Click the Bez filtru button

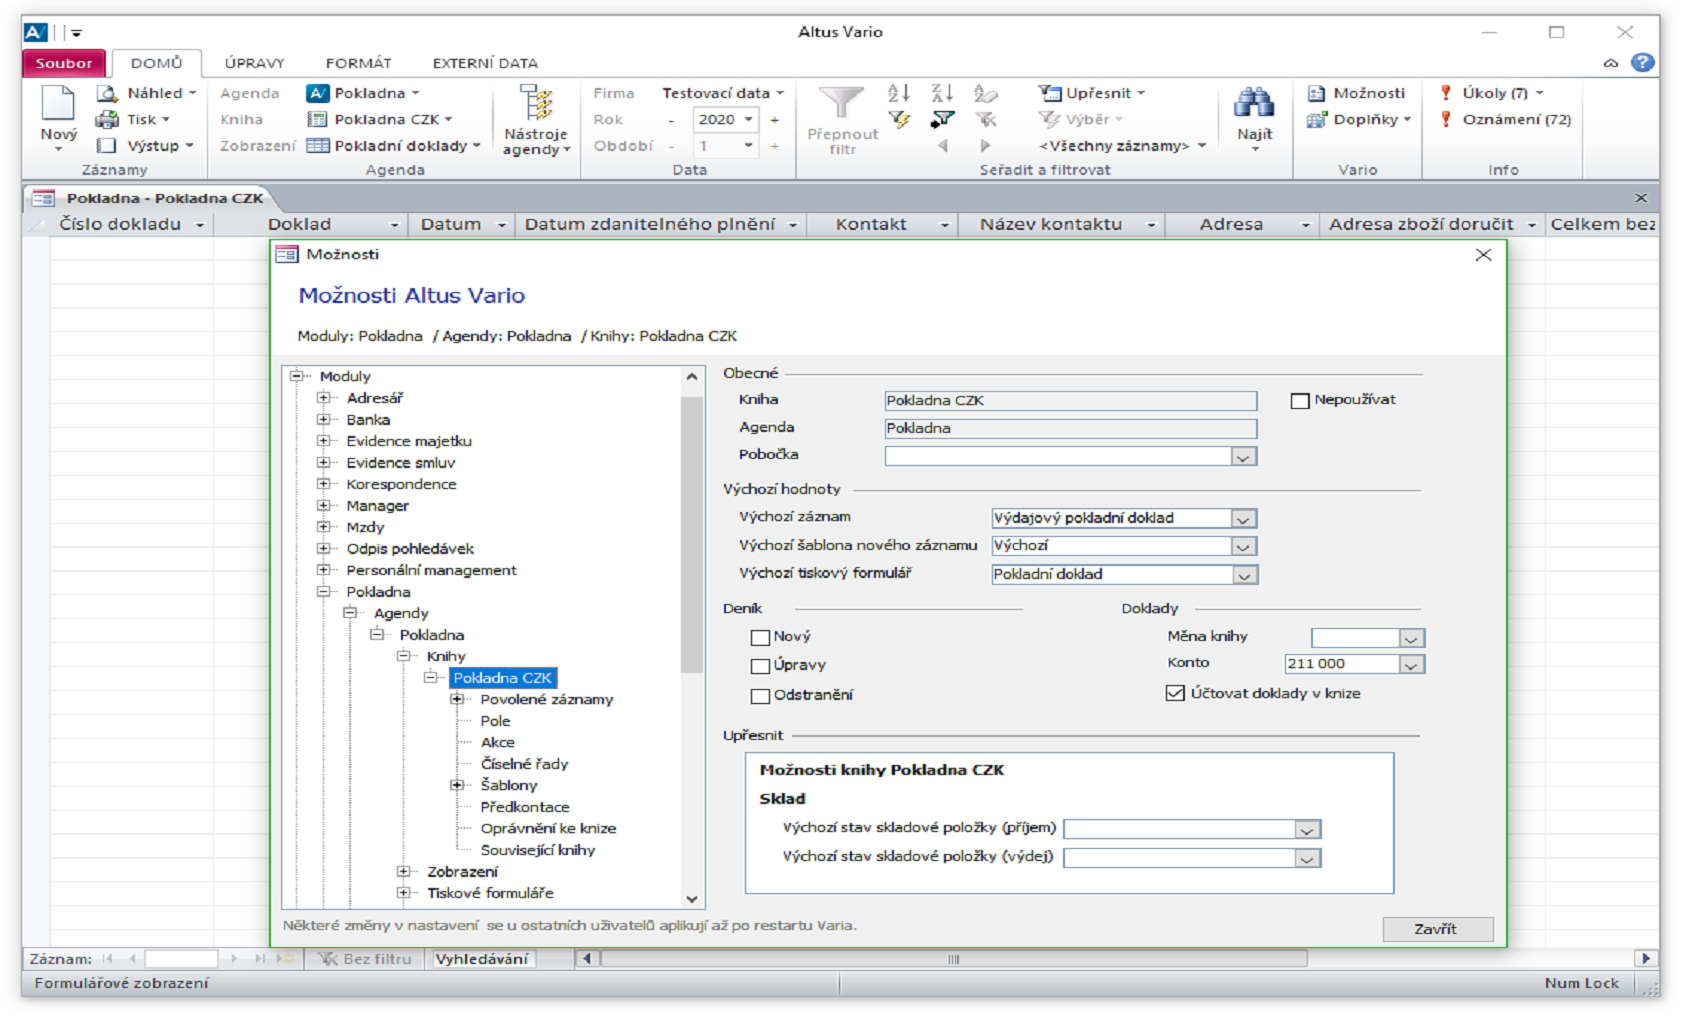tap(366, 959)
